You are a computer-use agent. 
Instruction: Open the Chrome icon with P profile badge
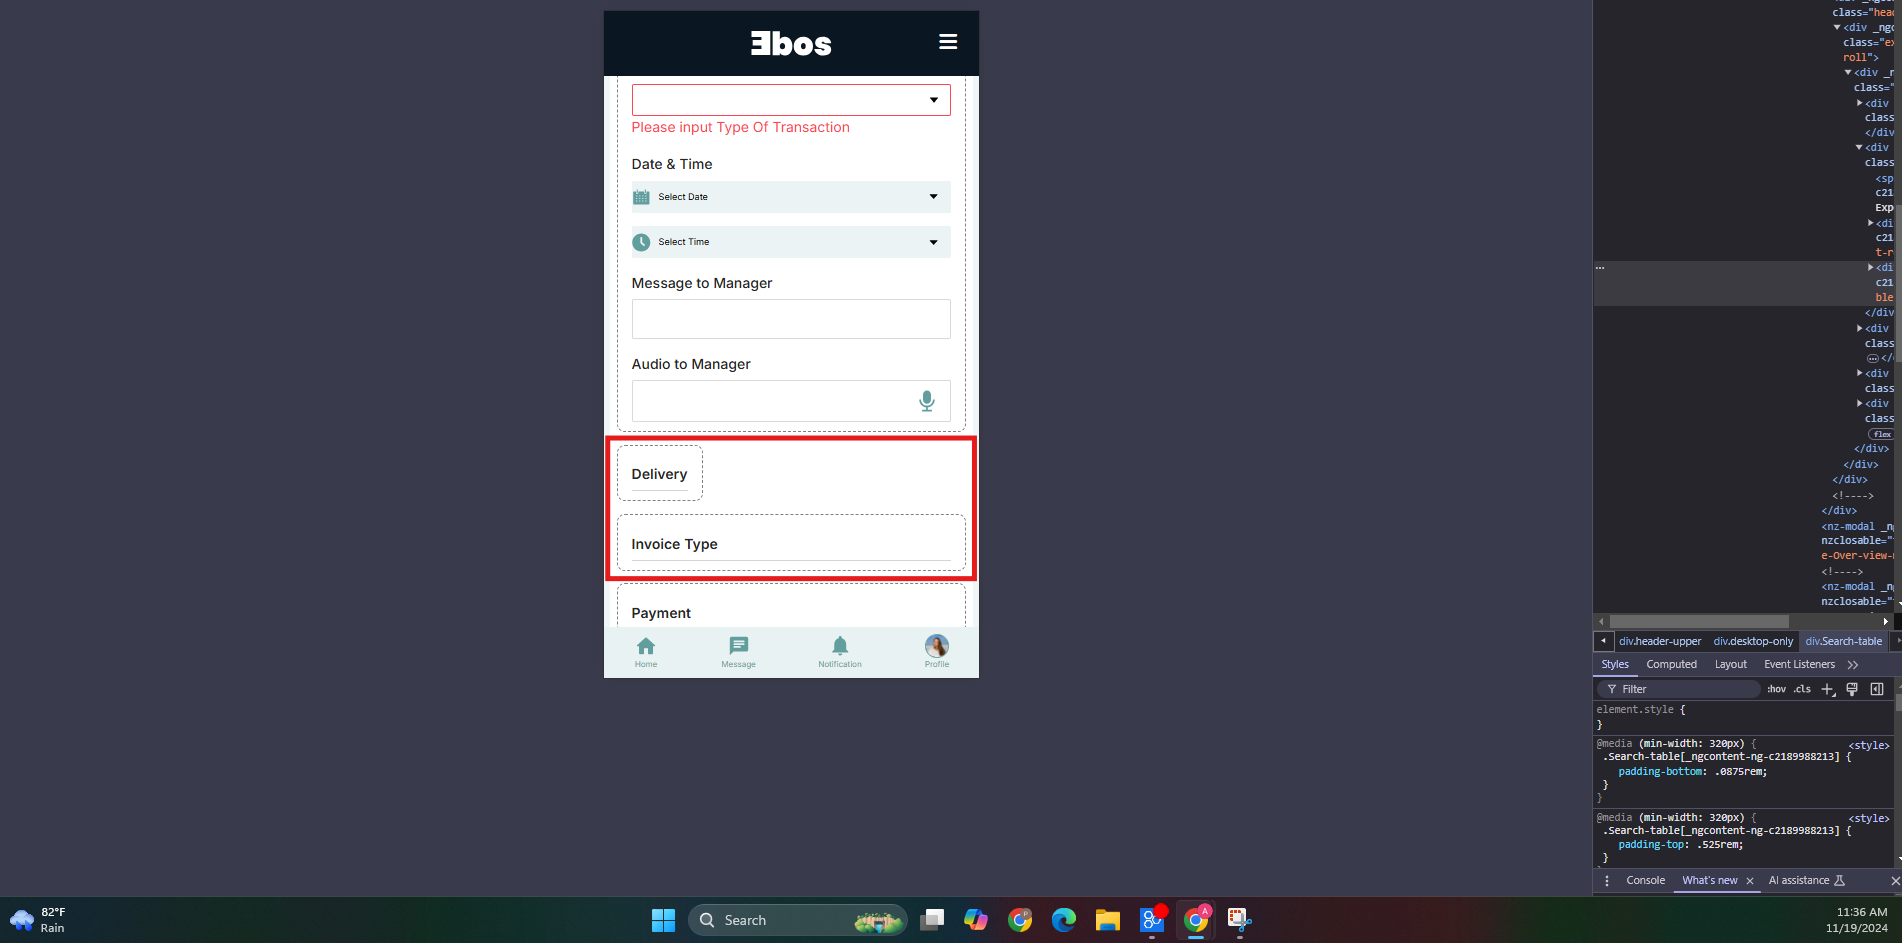click(1020, 920)
